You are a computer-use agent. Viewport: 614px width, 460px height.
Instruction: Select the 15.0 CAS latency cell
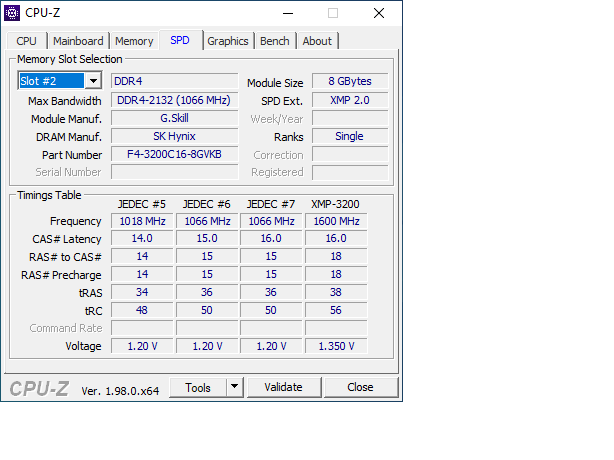click(x=207, y=238)
